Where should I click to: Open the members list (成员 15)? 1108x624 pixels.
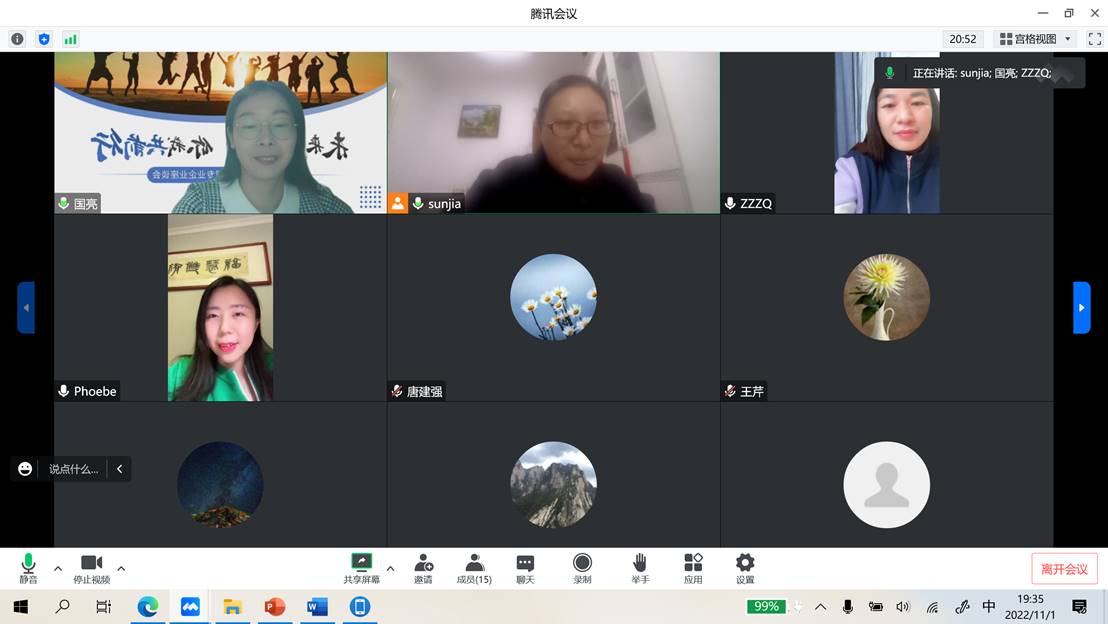(474, 568)
